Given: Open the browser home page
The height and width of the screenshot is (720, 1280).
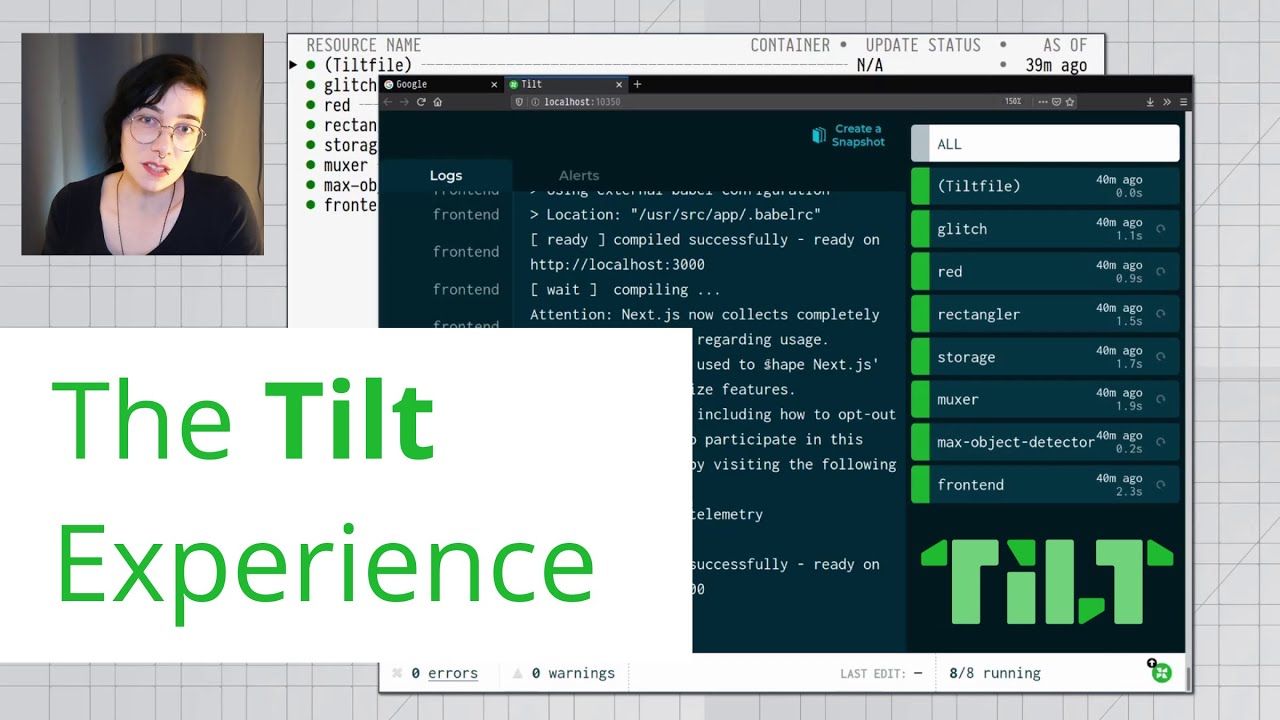Looking at the screenshot, I should pyautogui.click(x=437, y=102).
